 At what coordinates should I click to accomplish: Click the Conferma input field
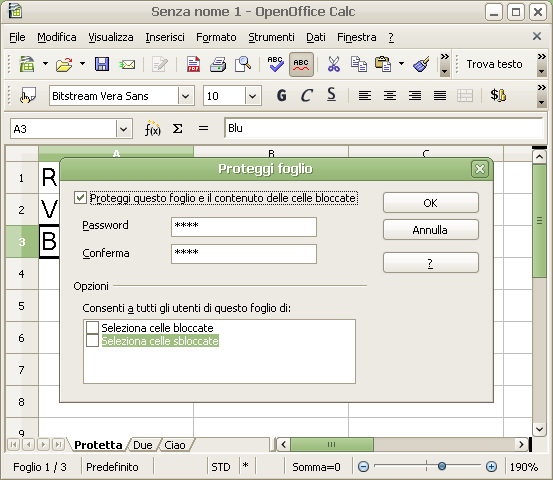tap(244, 254)
